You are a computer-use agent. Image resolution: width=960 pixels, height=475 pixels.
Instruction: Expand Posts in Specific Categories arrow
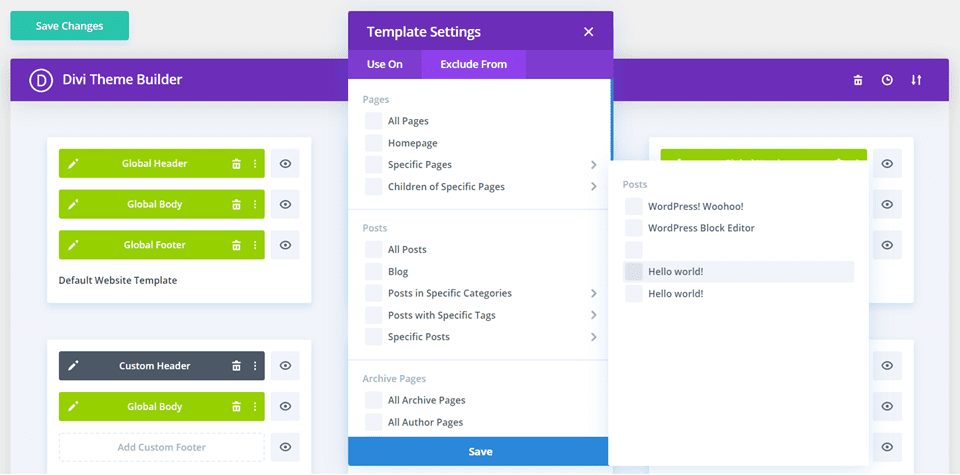593,293
